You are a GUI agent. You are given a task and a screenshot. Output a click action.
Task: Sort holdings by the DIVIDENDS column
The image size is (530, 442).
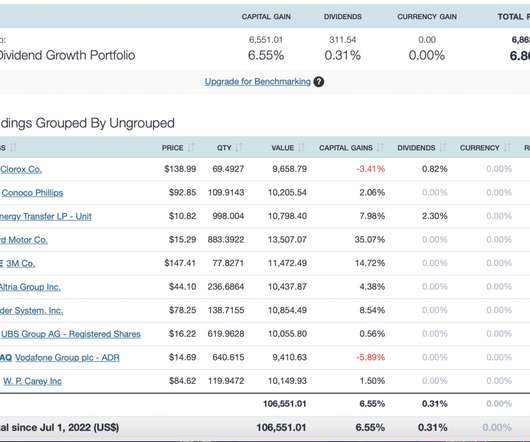pyautogui.click(x=422, y=148)
